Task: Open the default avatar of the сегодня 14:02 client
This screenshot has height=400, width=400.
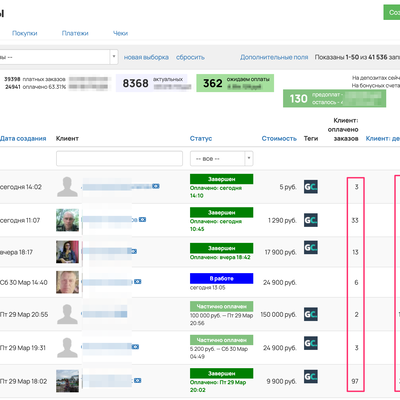Action: (67, 187)
